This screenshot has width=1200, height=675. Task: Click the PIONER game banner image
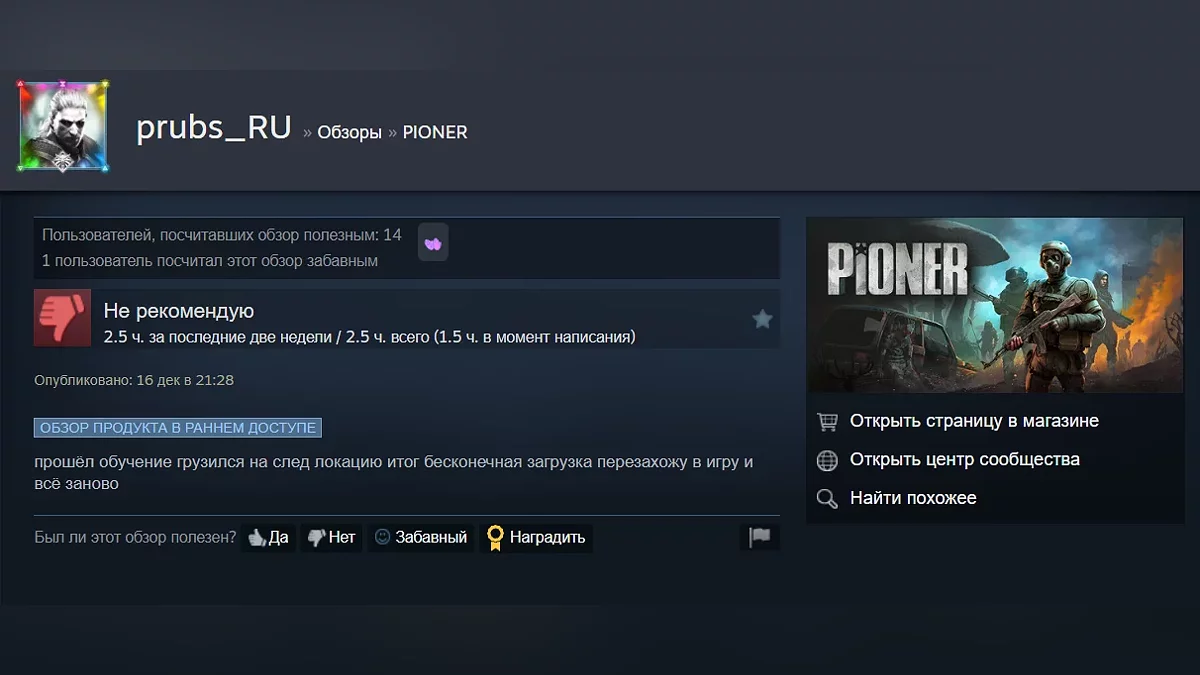click(x=995, y=305)
